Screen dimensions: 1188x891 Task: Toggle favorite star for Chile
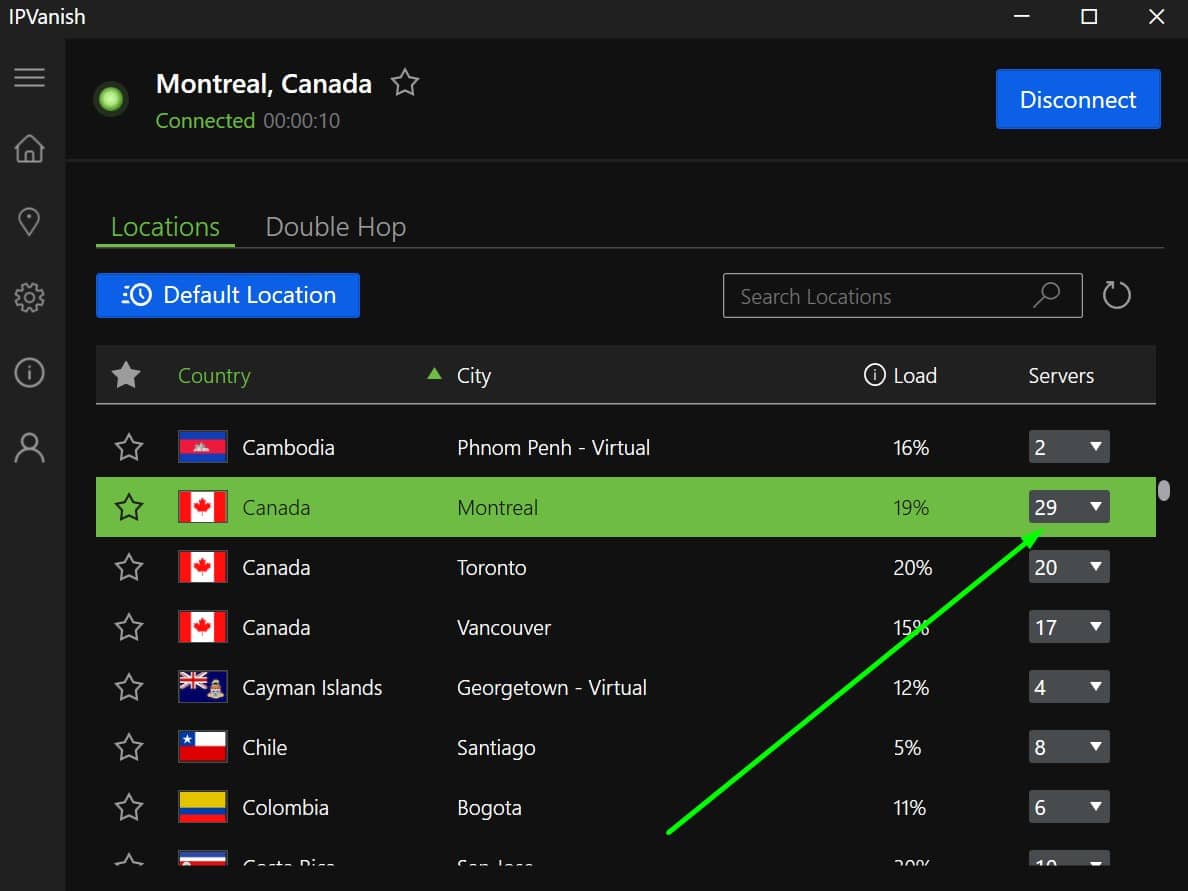[x=129, y=746]
